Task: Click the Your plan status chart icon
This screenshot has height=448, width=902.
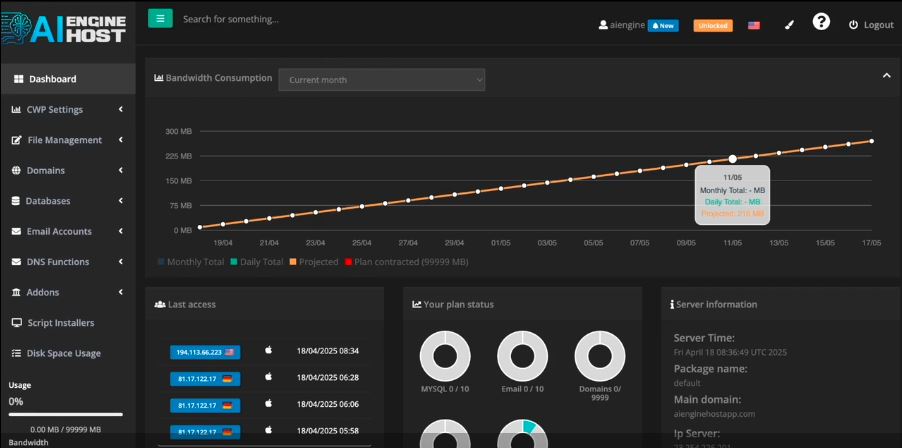Action: 417,304
